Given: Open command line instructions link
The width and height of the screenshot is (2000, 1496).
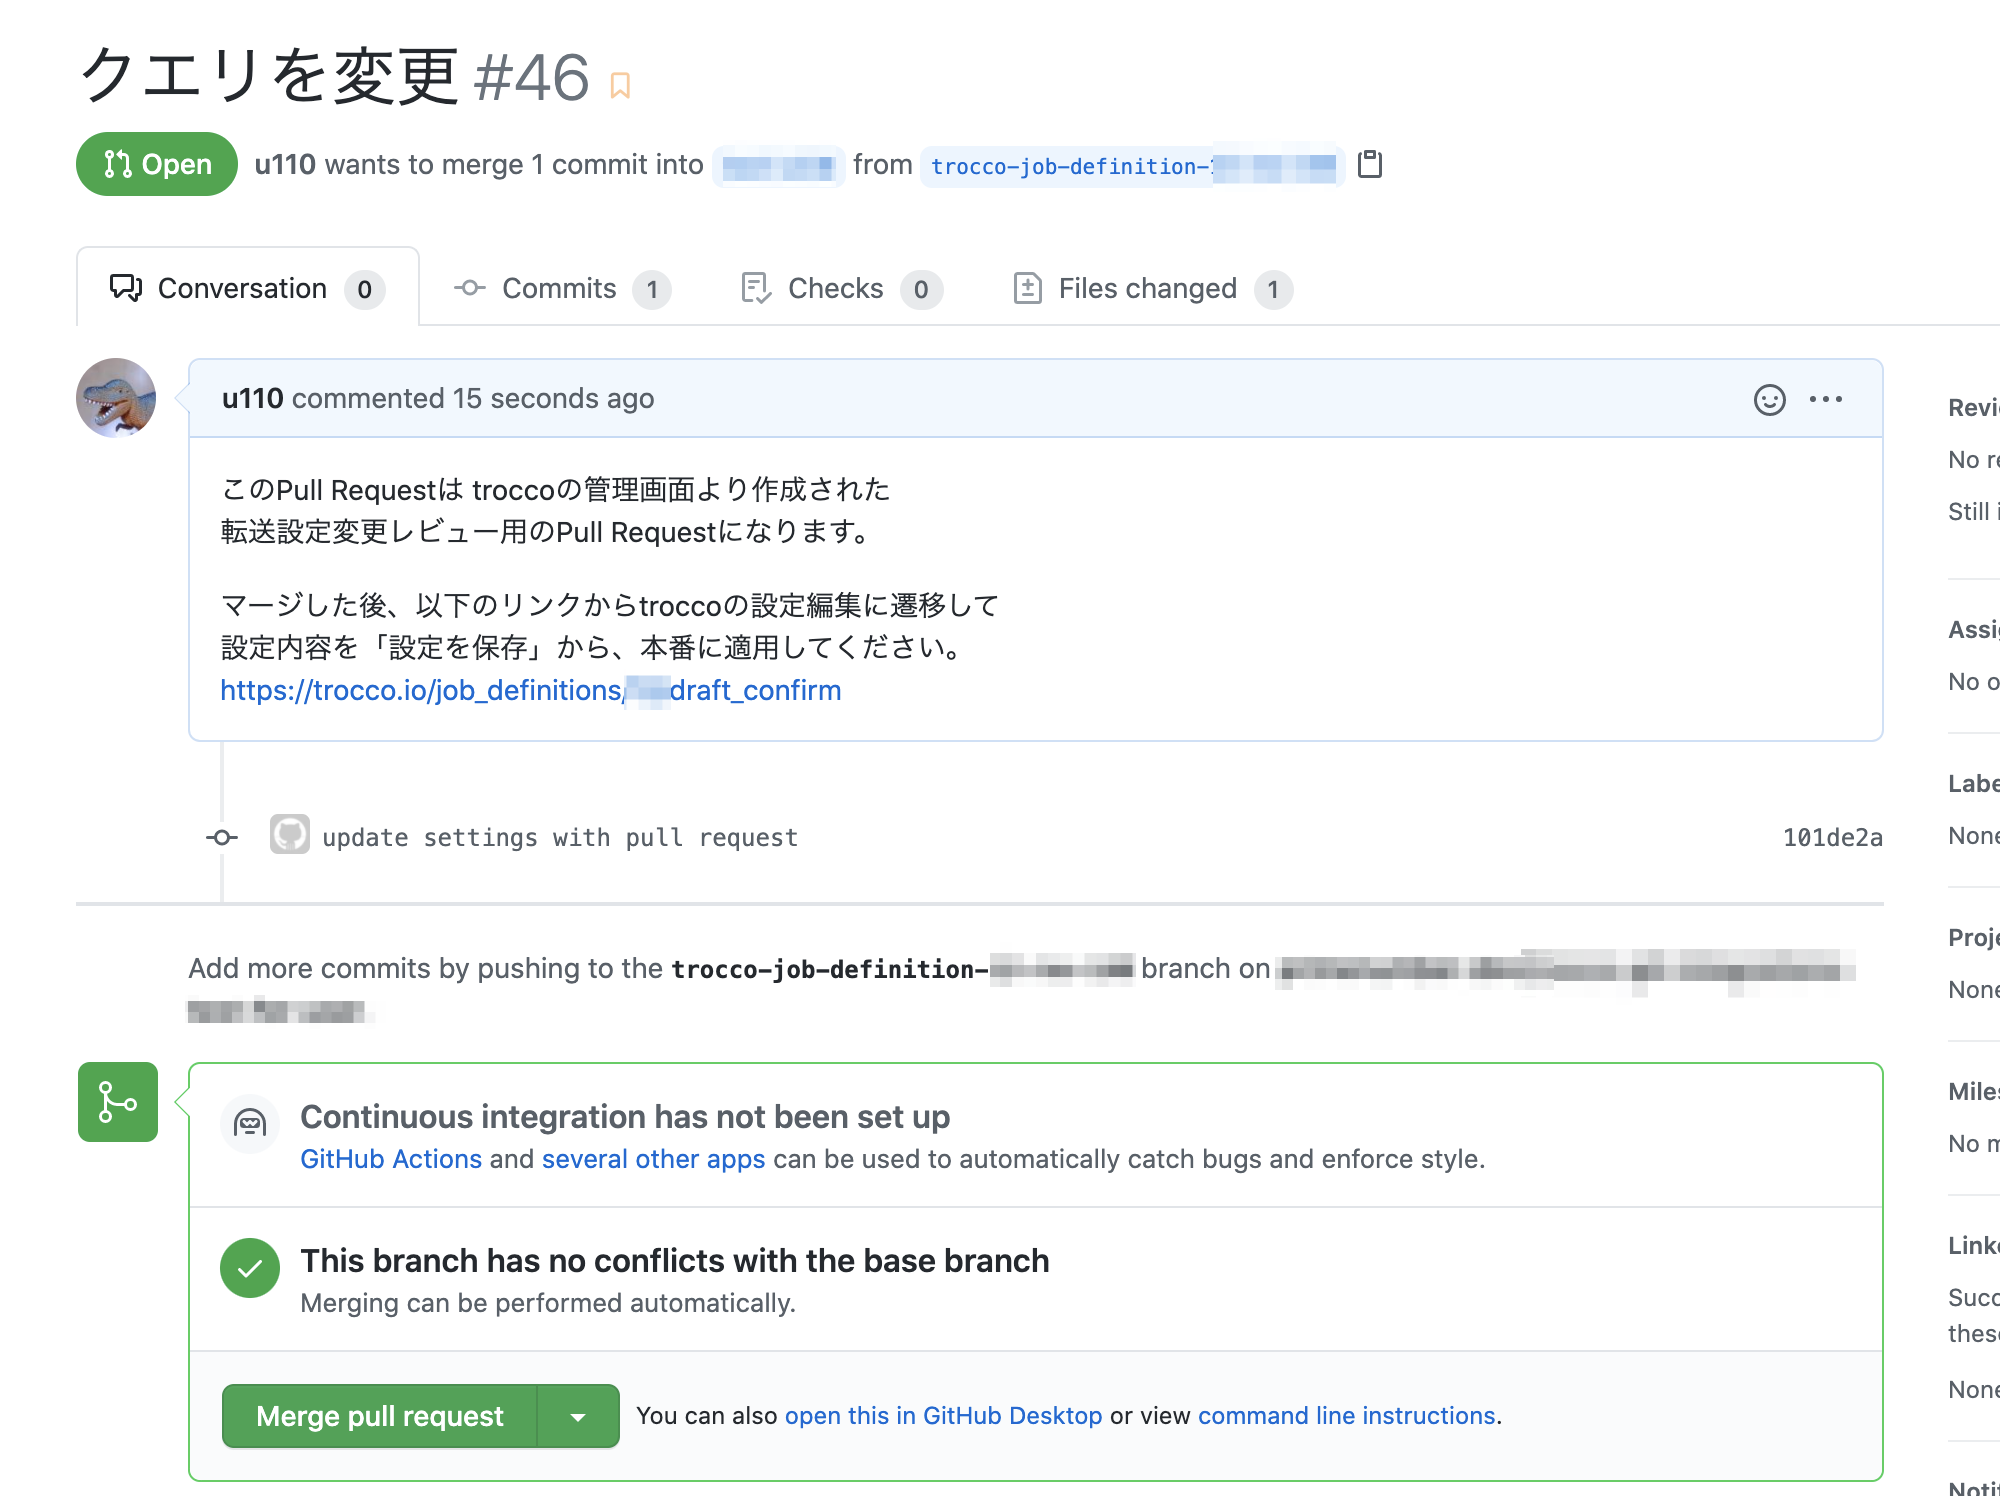Looking at the screenshot, I should click(x=1346, y=1416).
